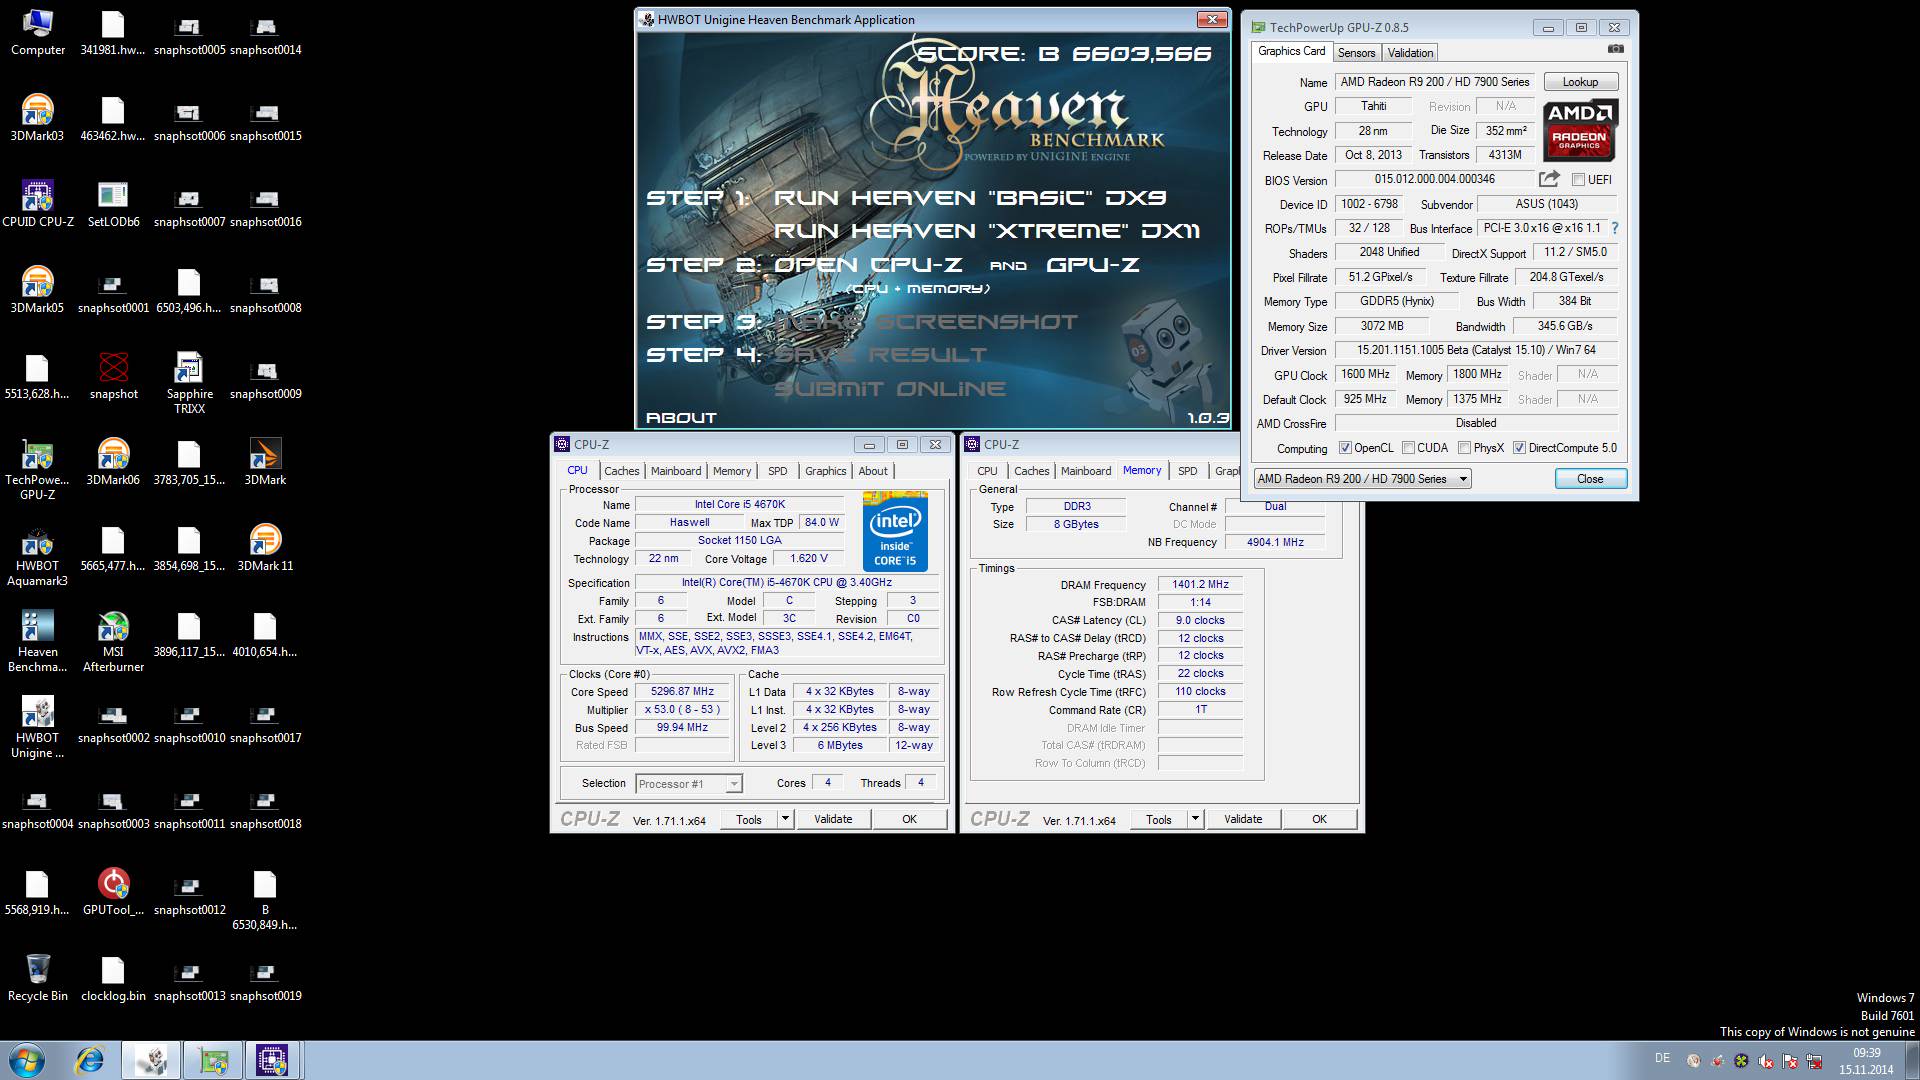This screenshot has height=1080, width=1920.
Task: Switch to the Validation tab in GPU-Z
Action: click(1410, 53)
